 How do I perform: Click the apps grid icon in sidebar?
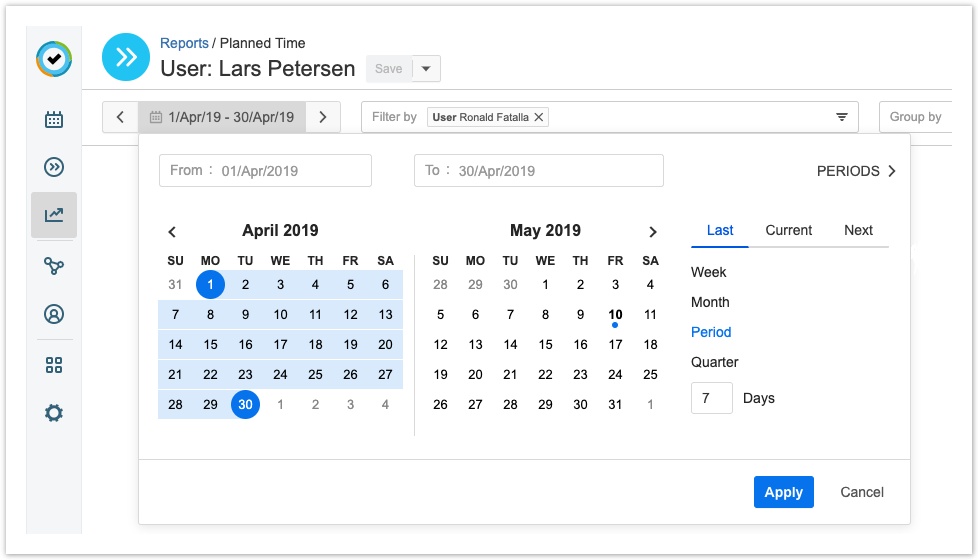point(54,365)
